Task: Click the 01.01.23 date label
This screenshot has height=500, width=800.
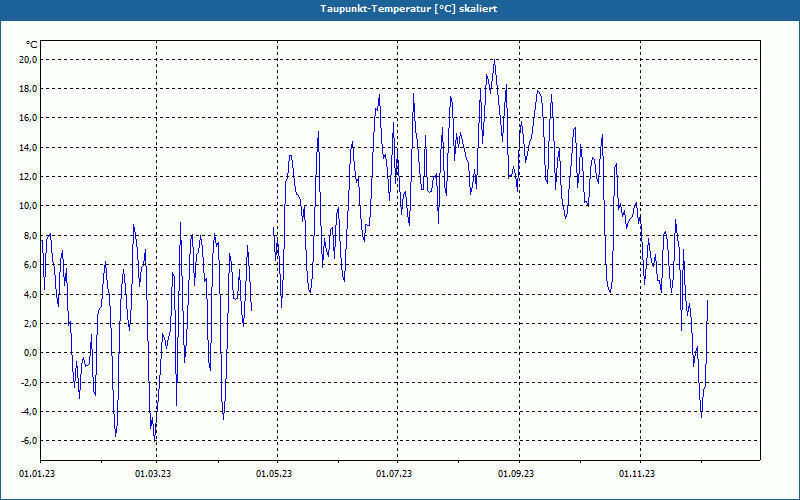Action: (x=37, y=474)
